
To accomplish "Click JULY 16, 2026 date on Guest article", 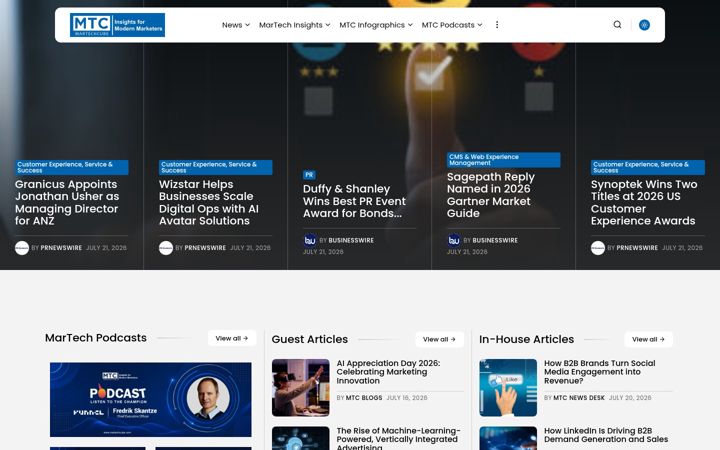I will tap(407, 398).
